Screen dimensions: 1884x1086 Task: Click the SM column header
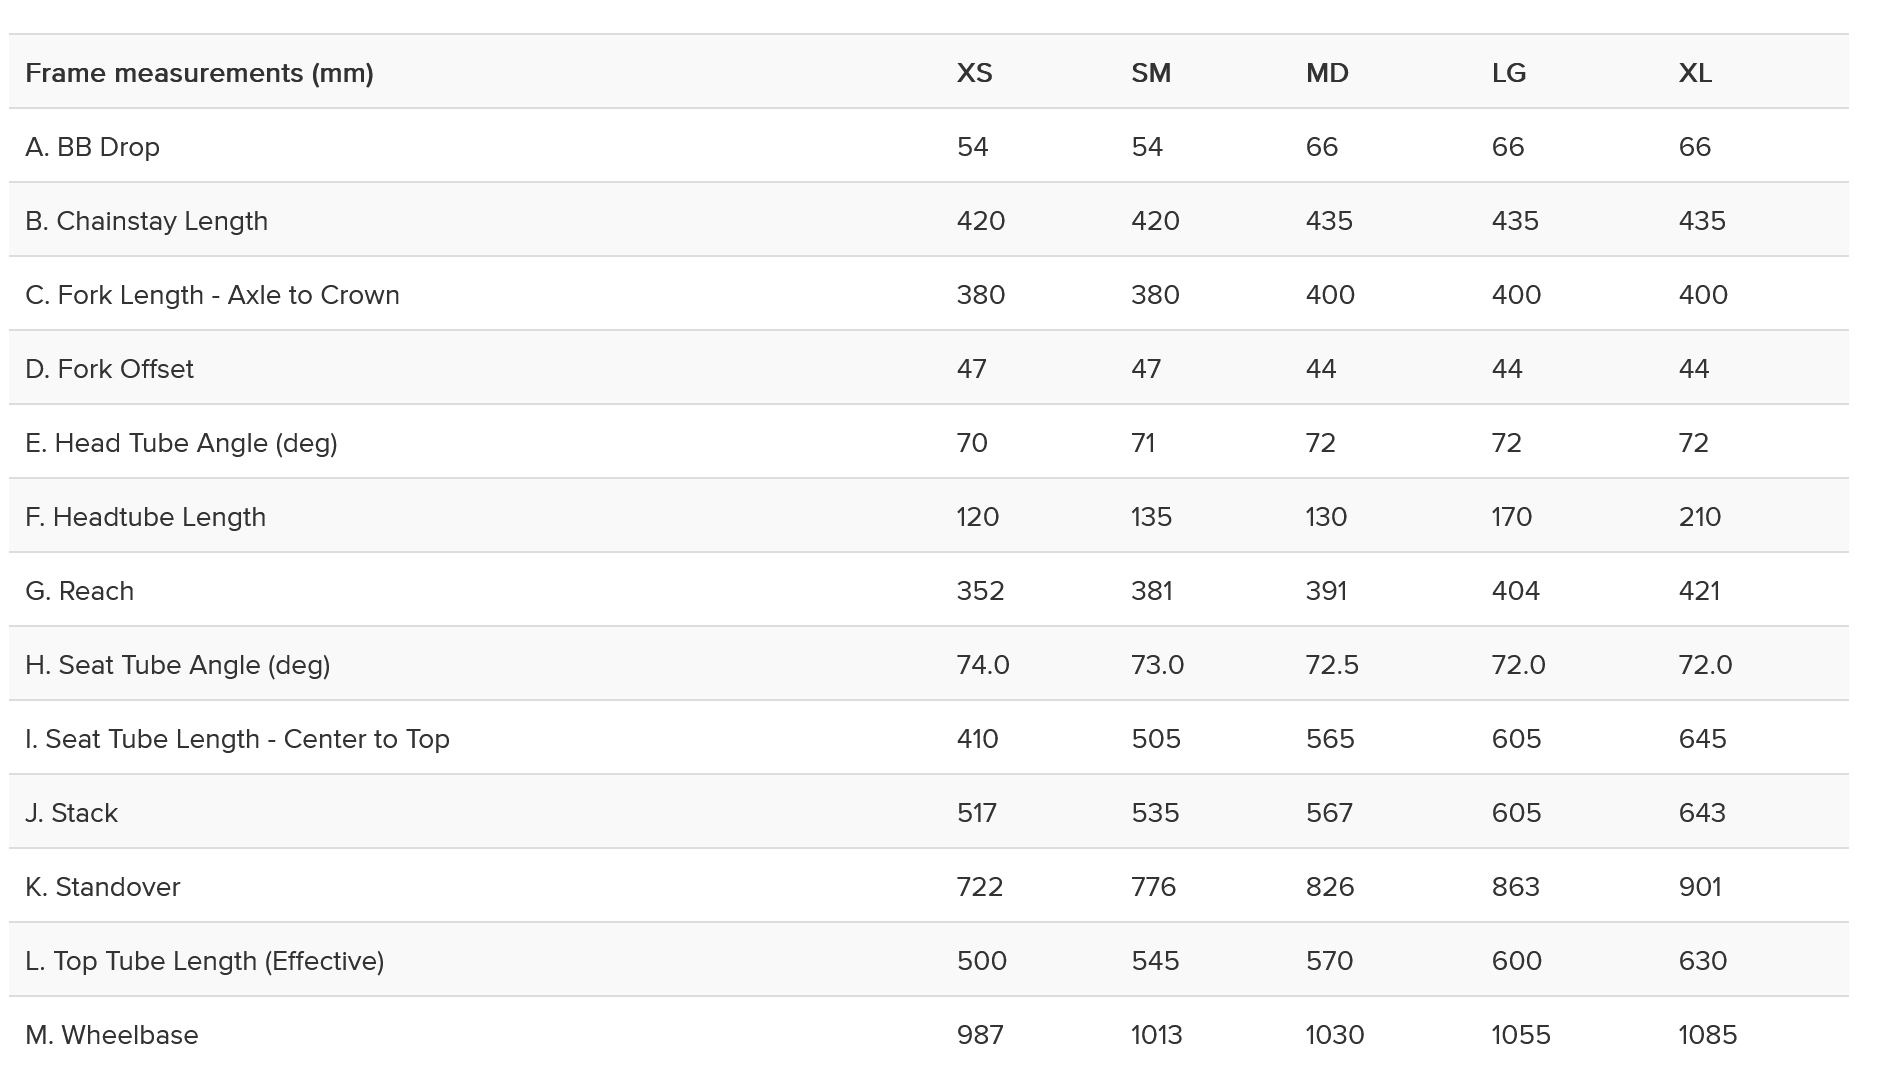(x=1150, y=73)
